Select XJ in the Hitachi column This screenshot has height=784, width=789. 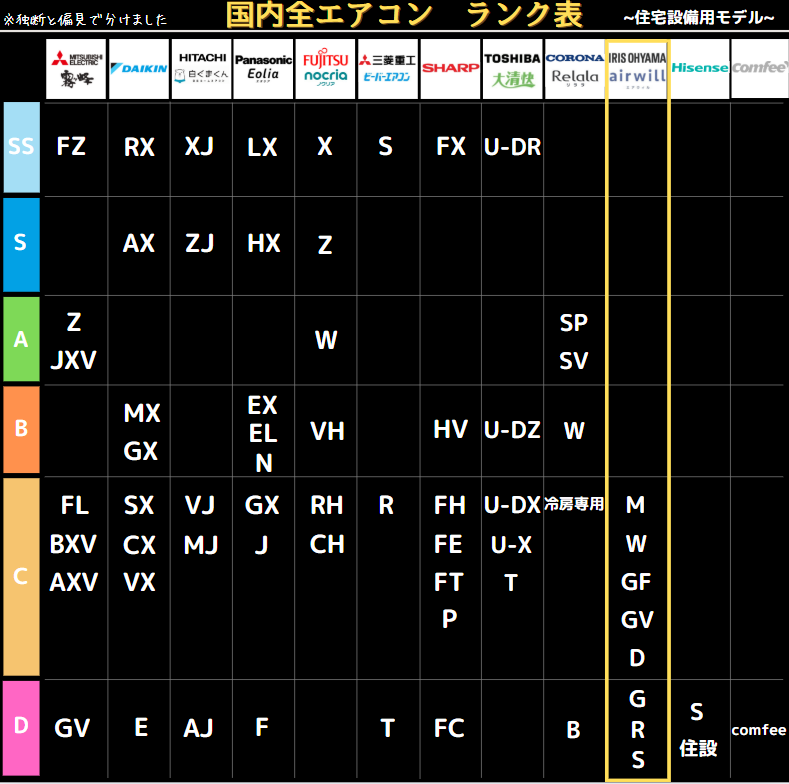click(x=199, y=146)
